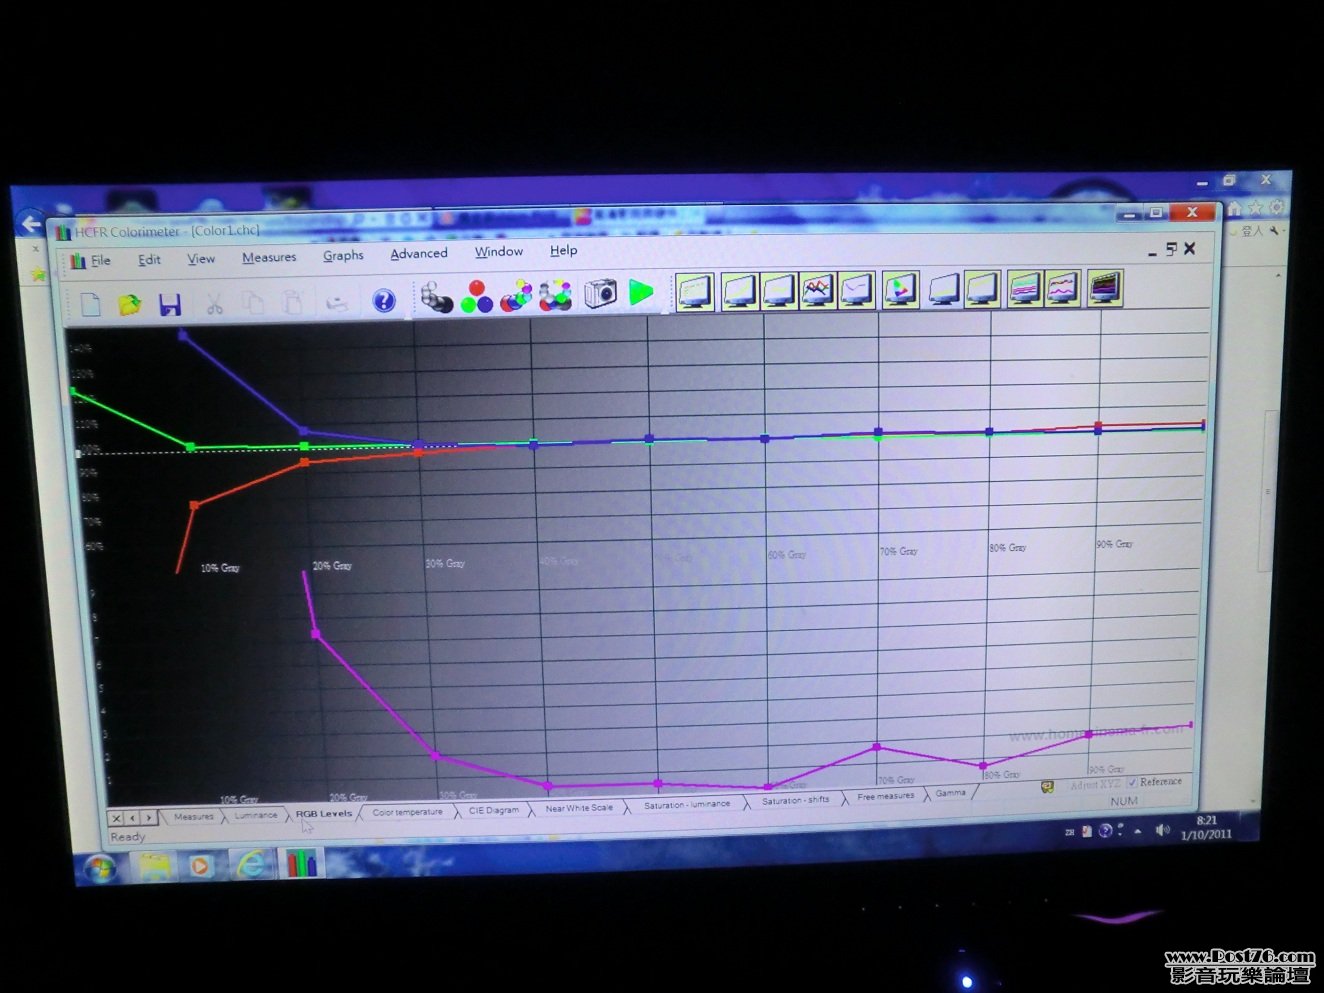The width and height of the screenshot is (1324, 993).
Task: Measure contrast using the camera icon
Action: pos(600,293)
